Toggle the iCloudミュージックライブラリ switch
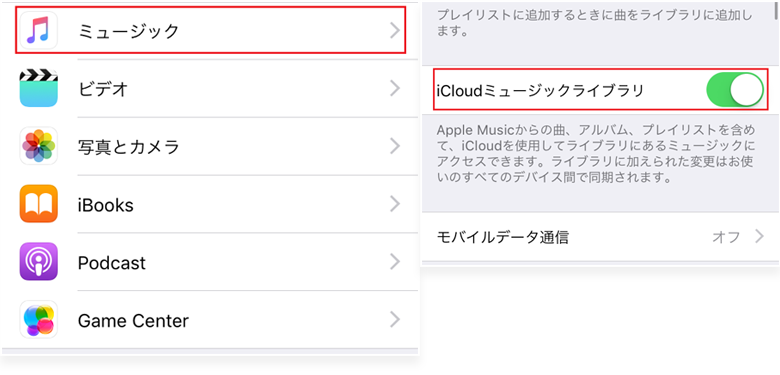Viewport: 780px width, 375px height. pyautogui.click(x=735, y=90)
